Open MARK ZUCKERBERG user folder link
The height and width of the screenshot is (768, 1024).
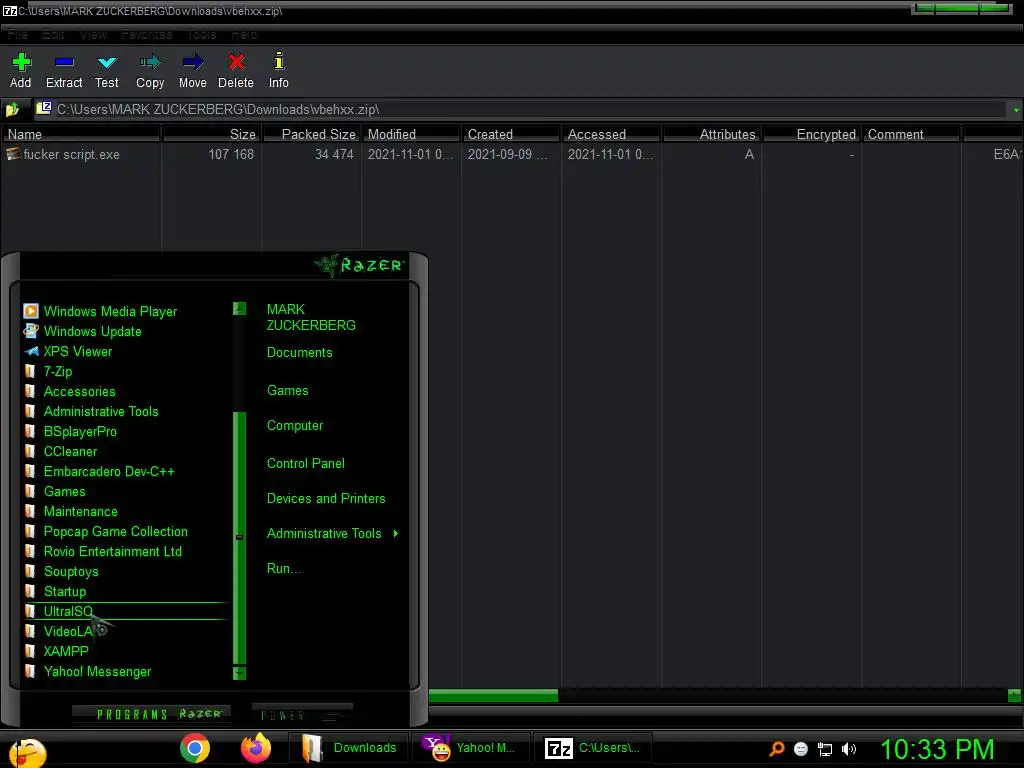coord(311,317)
